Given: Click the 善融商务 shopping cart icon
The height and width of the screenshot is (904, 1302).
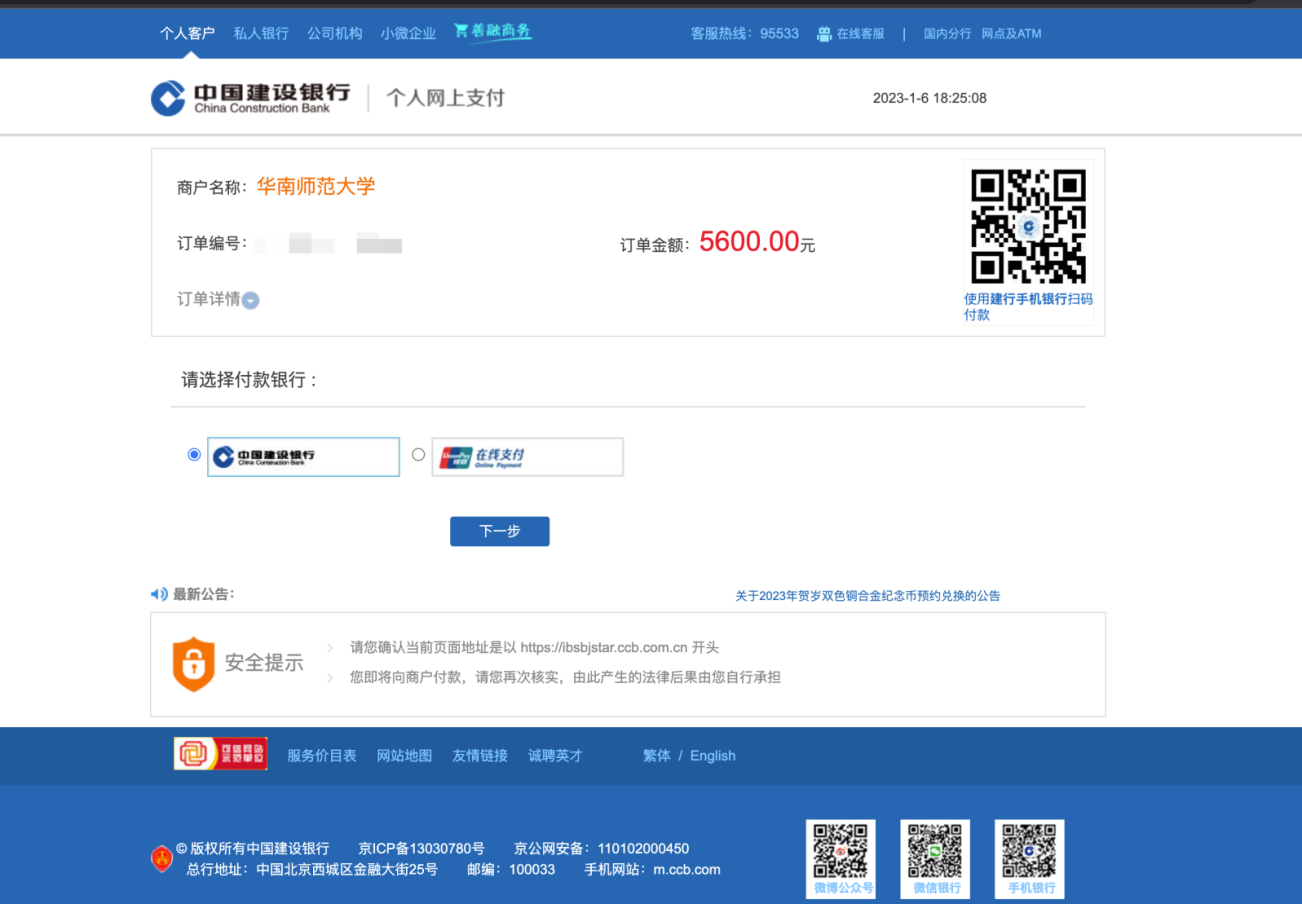Looking at the screenshot, I should point(461,31).
